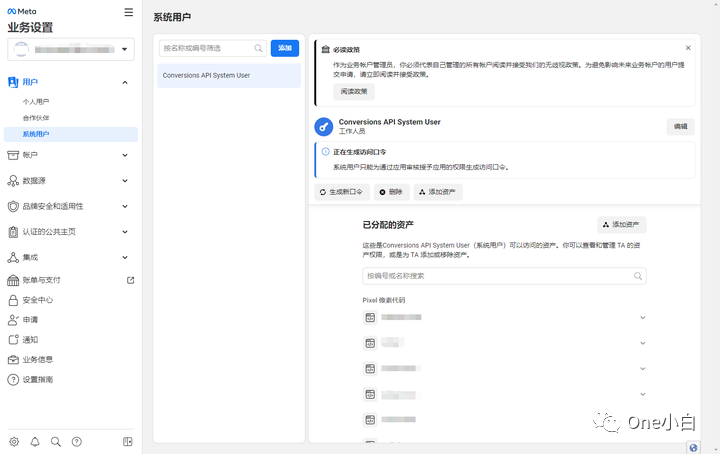Screen dimensions: 720x454
Task: Click the 安全中心 lock icon
Action: point(13,300)
